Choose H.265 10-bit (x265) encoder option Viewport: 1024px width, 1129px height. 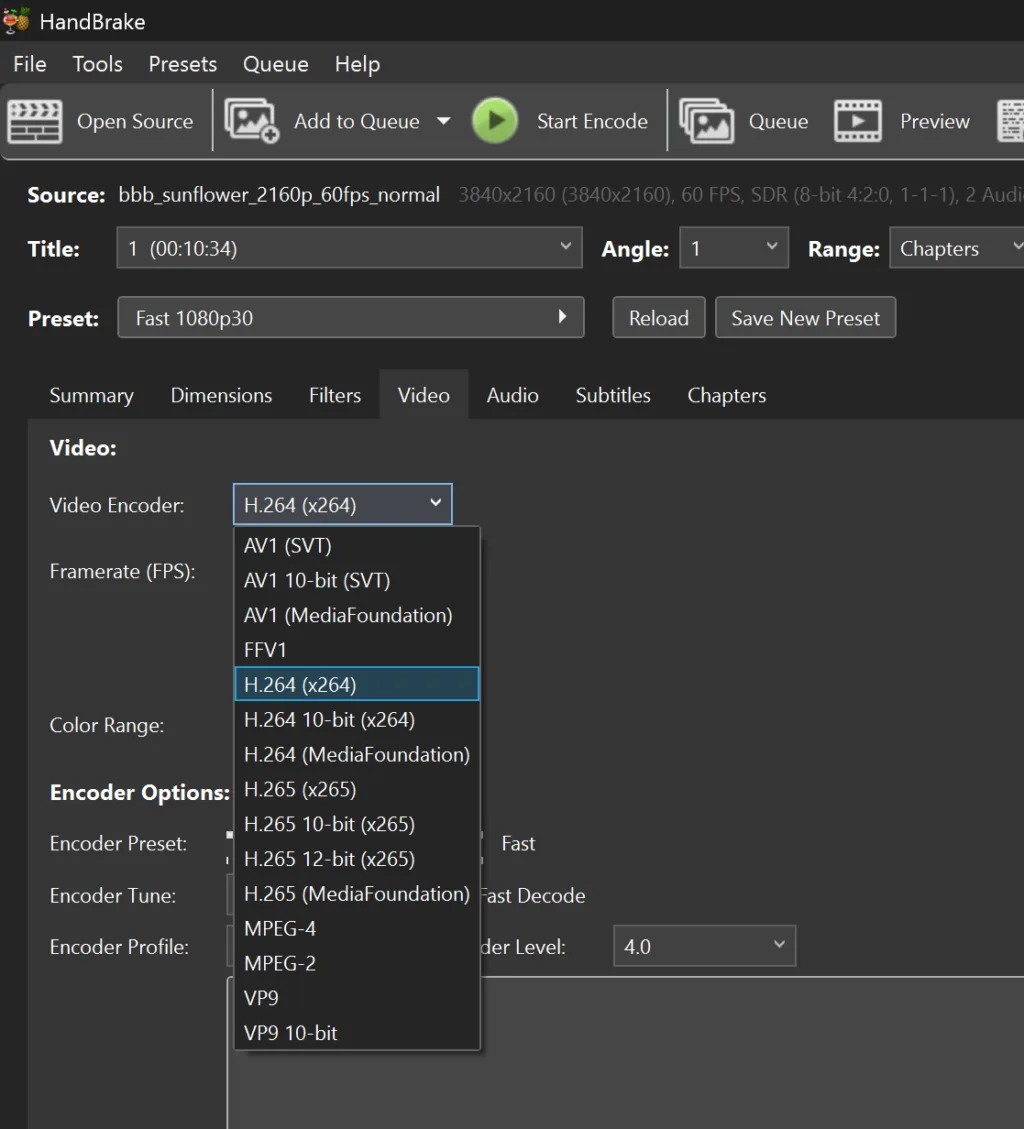[x=357, y=824]
